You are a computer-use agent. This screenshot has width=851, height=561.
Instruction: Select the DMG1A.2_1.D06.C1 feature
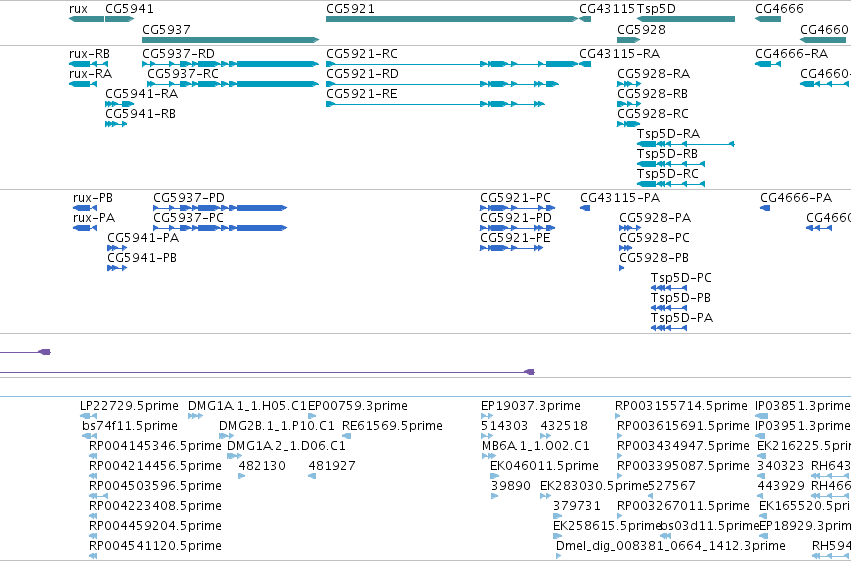234,456
